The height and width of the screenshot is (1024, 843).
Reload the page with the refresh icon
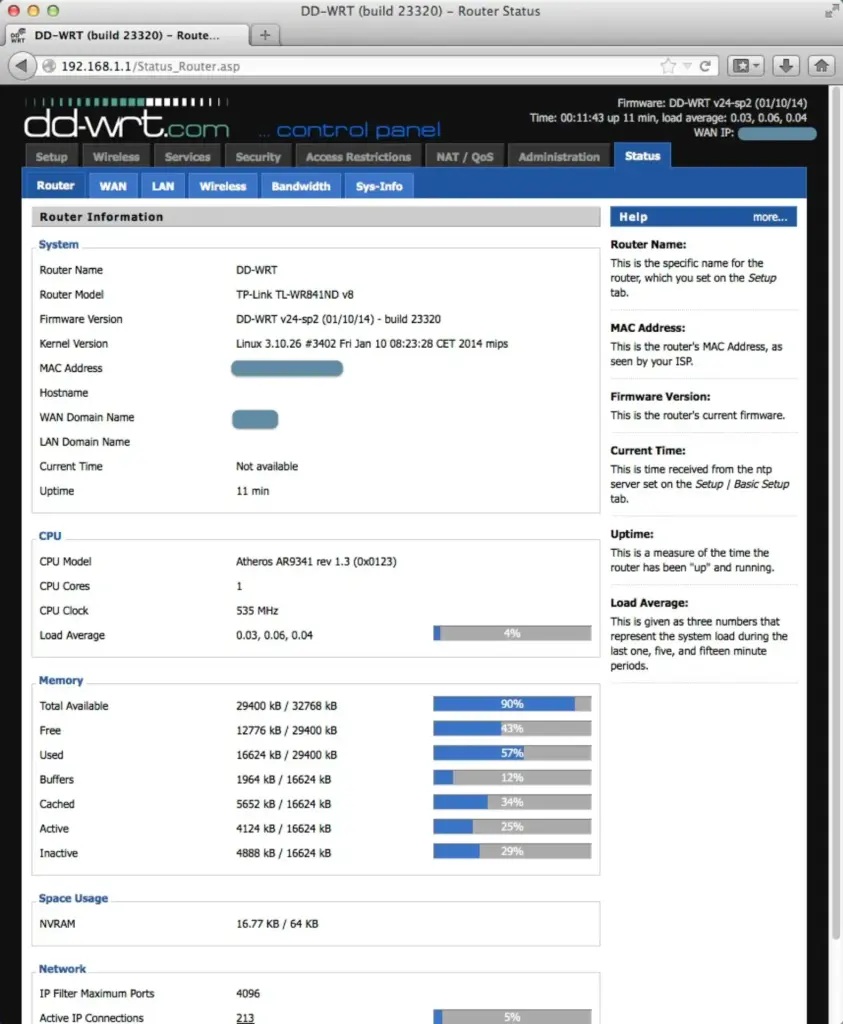tap(706, 66)
